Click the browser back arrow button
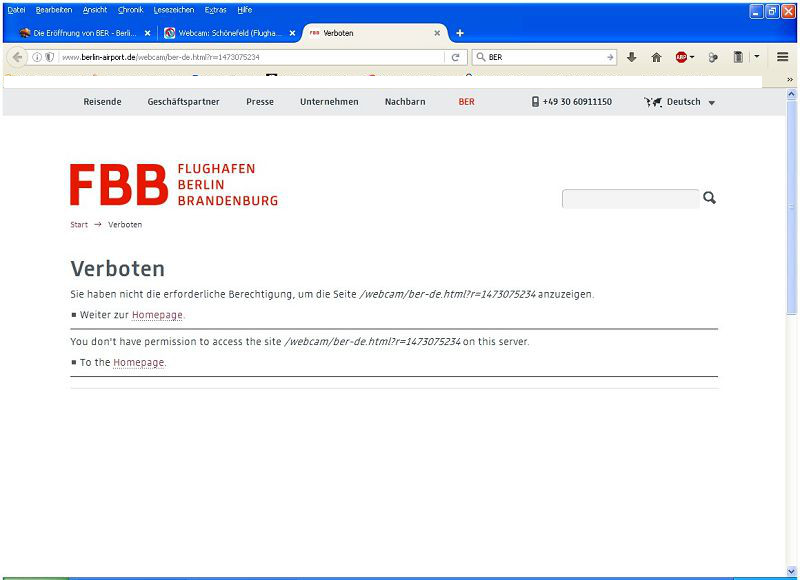Screen dimensions: 800x580 pos(17,57)
